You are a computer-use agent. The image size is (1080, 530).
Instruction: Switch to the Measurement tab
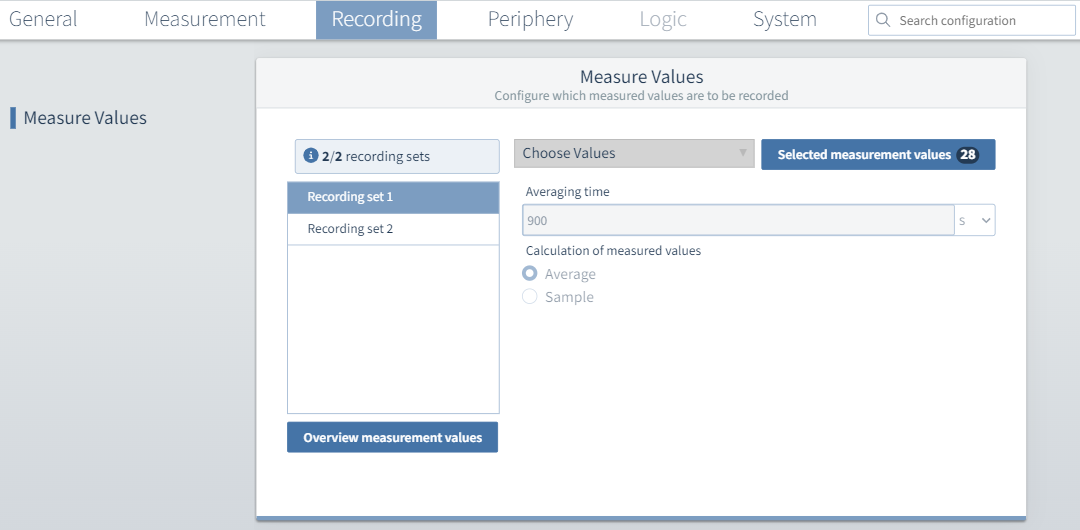click(x=205, y=19)
